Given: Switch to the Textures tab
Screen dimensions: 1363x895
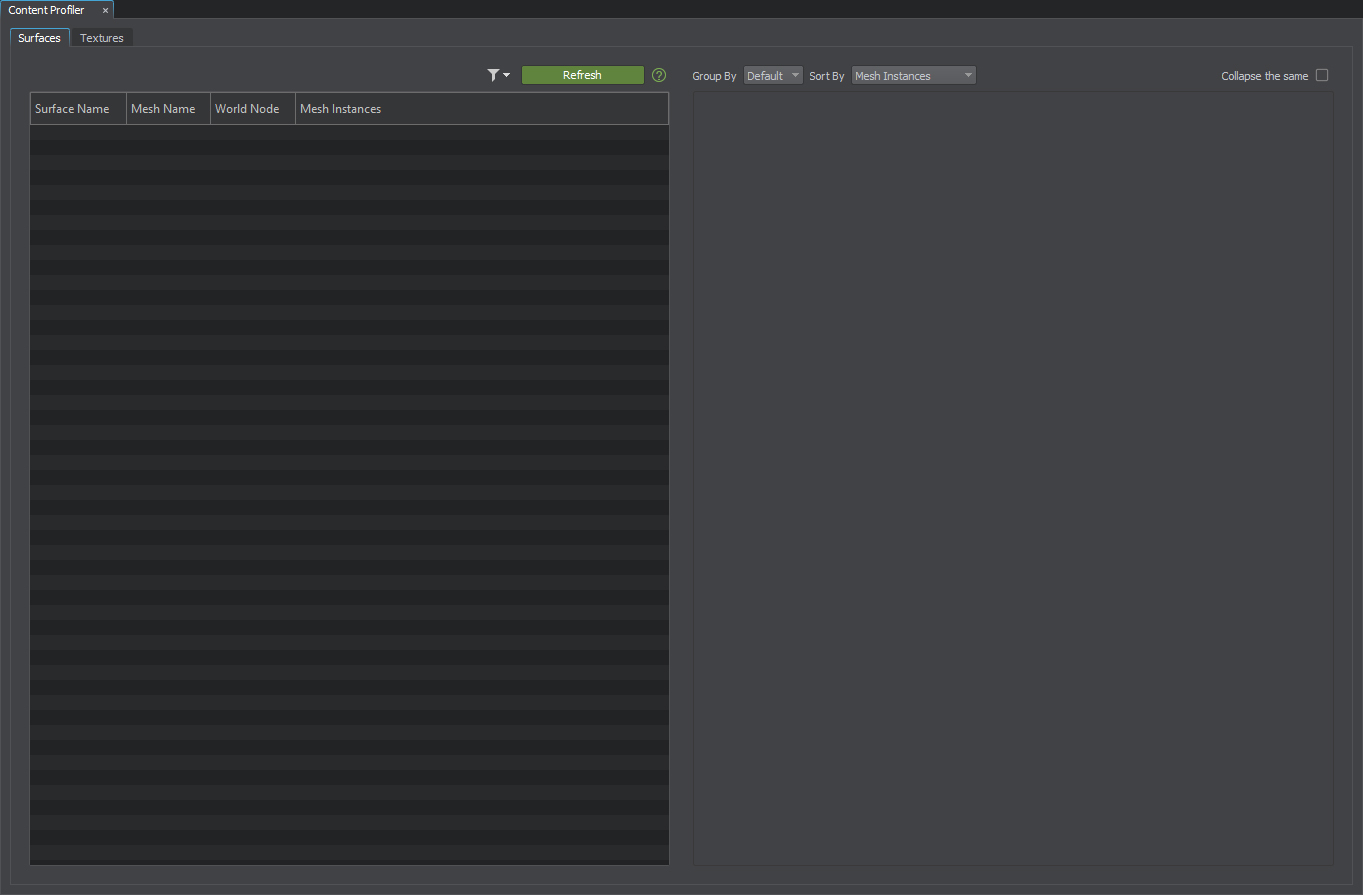Looking at the screenshot, I should (x=102, y=38).
